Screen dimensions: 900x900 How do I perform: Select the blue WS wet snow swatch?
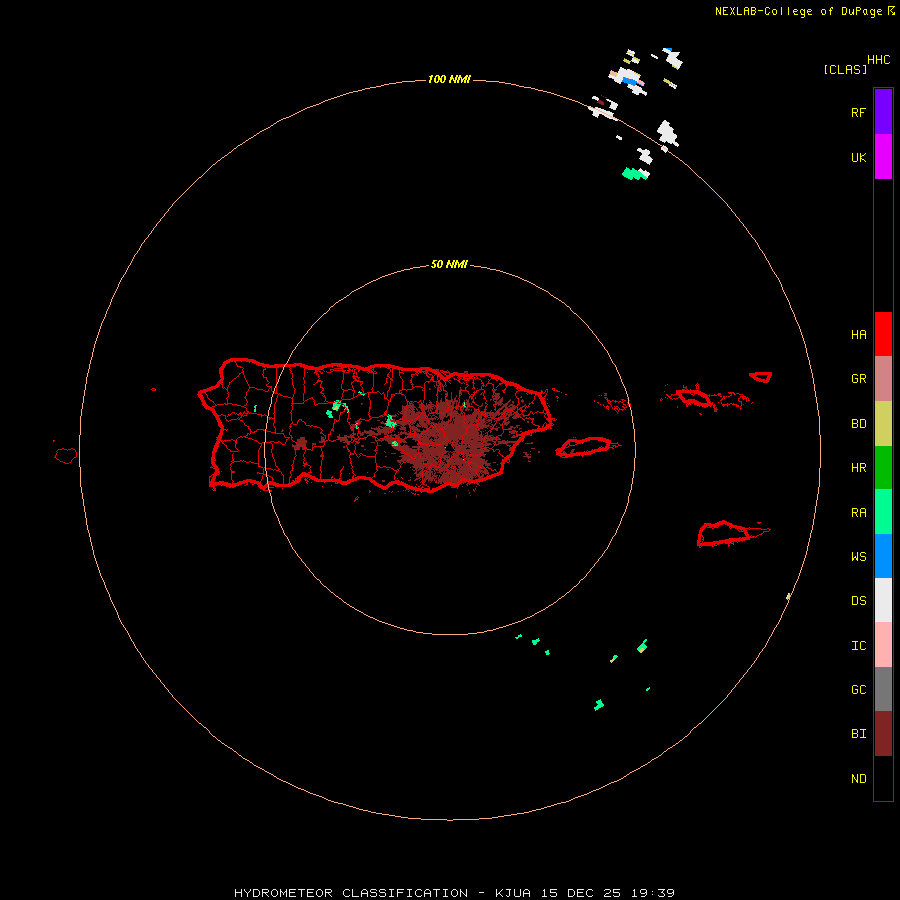pyautogui.click(x=883, y=556)
